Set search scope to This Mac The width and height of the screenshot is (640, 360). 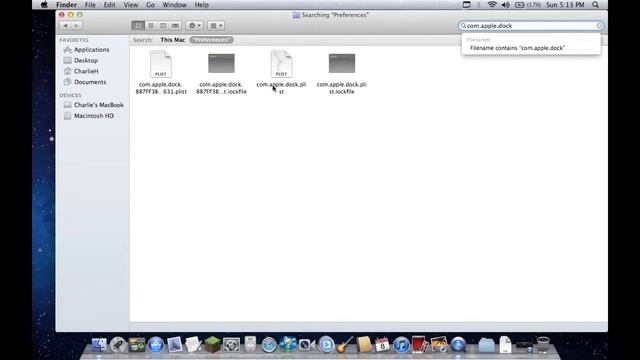click(173, 40)
